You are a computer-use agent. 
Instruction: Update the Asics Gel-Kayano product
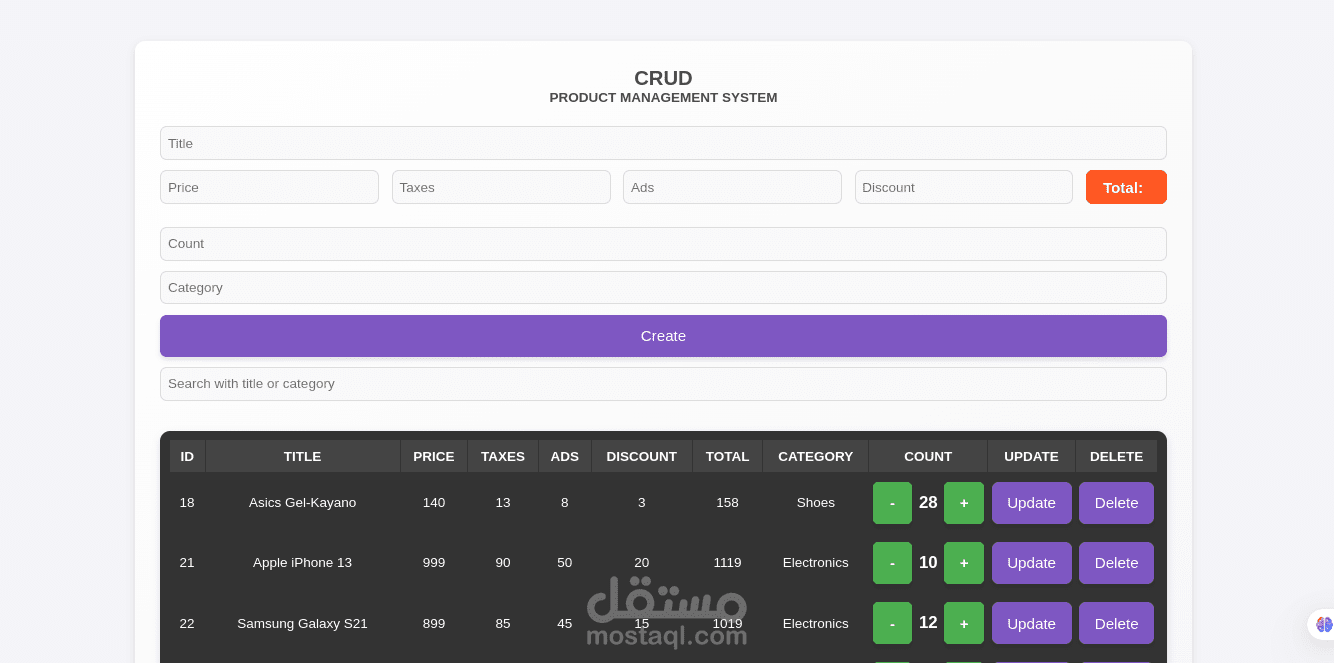pos(1031,503)
